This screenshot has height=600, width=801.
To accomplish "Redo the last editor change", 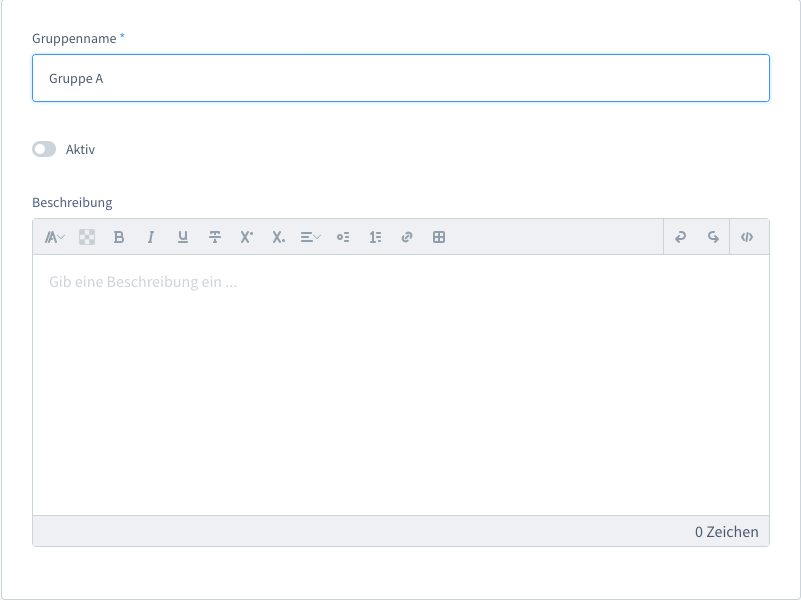I will [x=713, y=237].
